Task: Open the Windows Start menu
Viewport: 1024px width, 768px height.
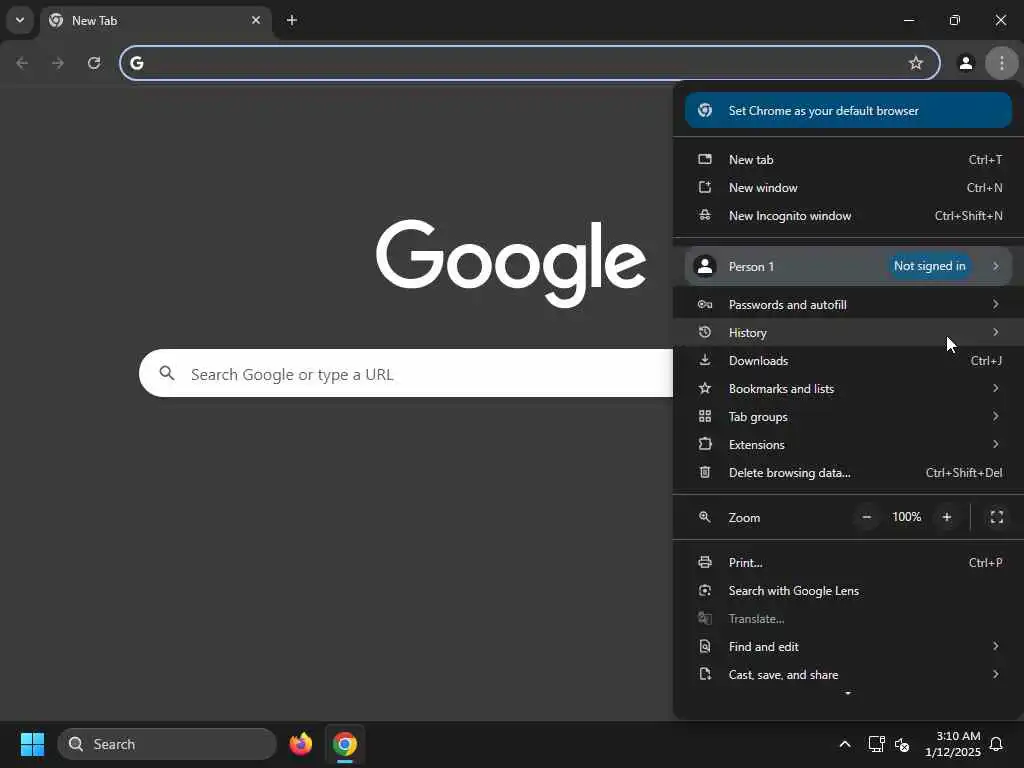Action: tap(32, 744)
